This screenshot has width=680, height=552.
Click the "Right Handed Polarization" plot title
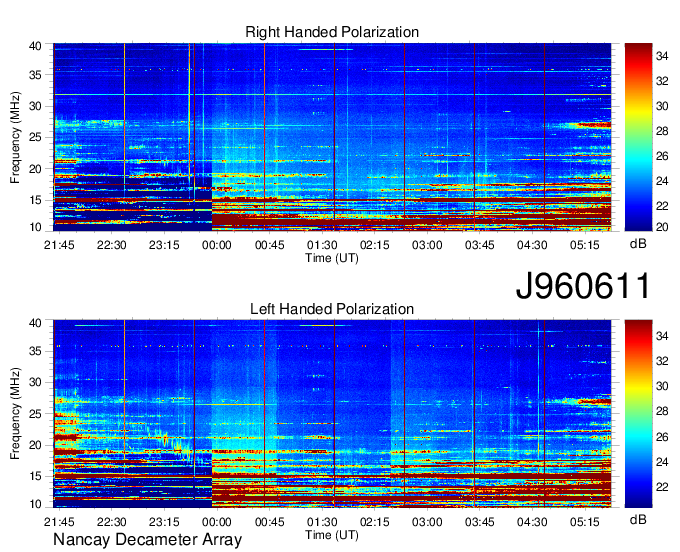click(x=332, y=32)
